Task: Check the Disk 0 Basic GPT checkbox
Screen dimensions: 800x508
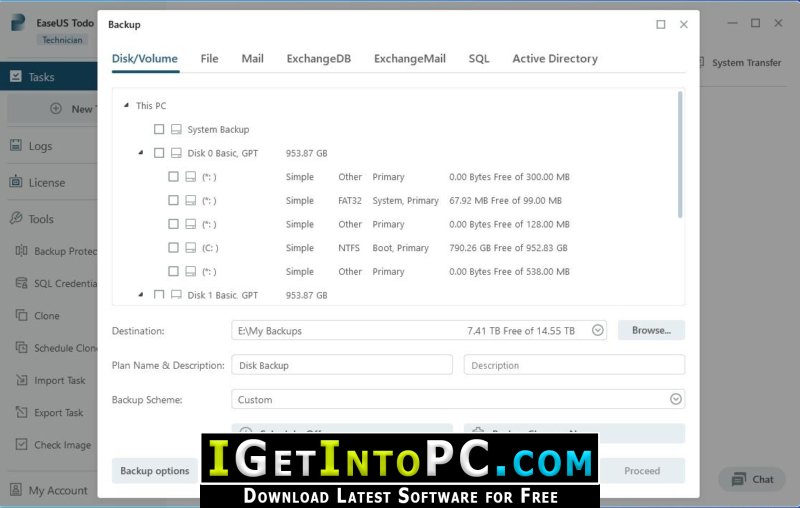Action: coord(159,153)
